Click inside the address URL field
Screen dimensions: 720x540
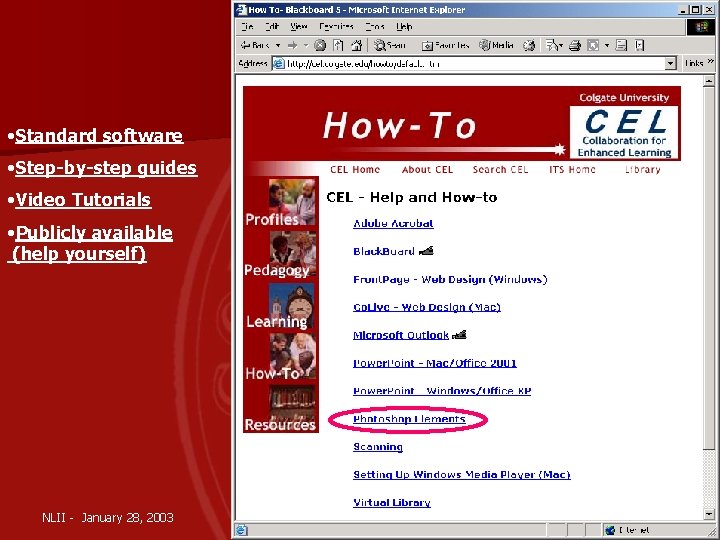click(x=474, y=63)
